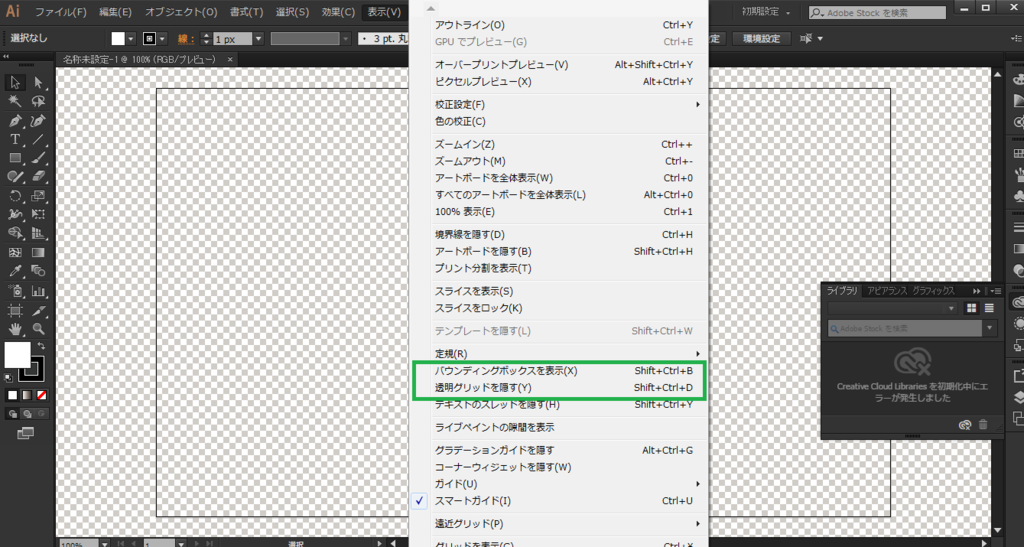
Task: Click the trash icon in Libraries panel
Action: click(983, 425)
